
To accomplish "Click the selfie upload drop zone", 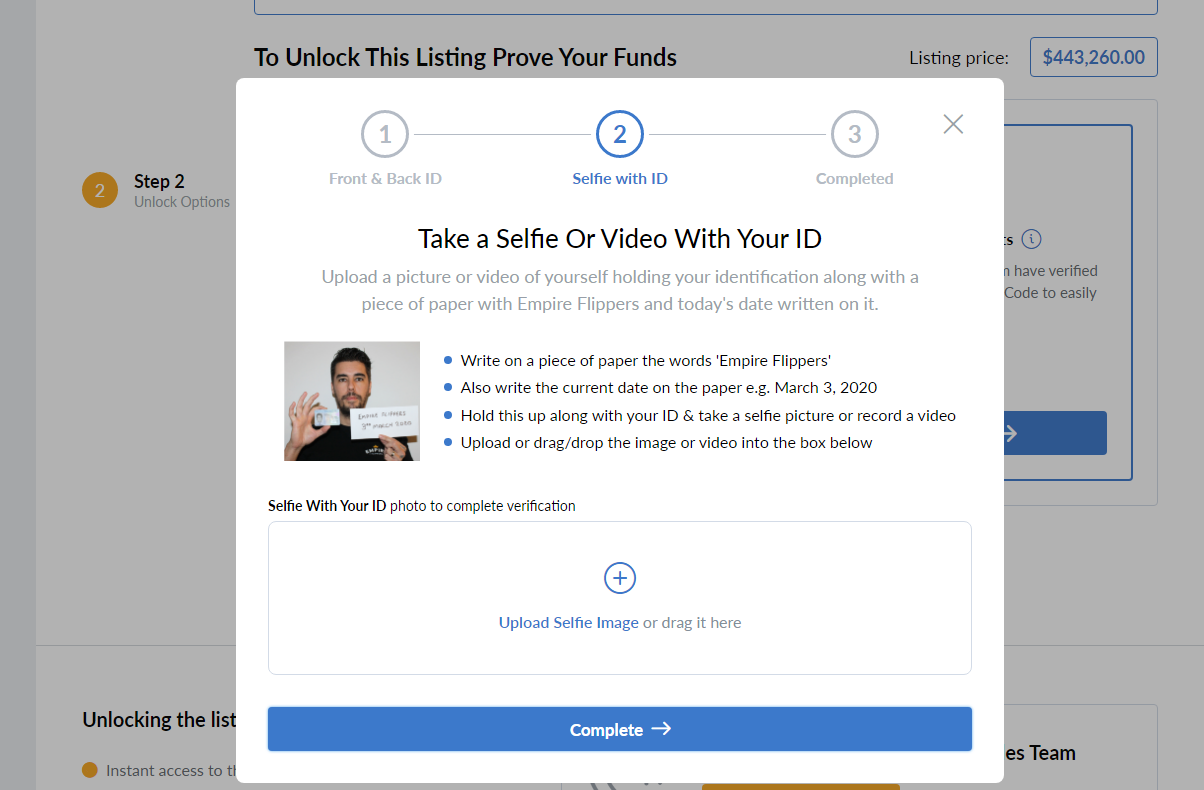I will pyautogui.click(x=620, y=598).
